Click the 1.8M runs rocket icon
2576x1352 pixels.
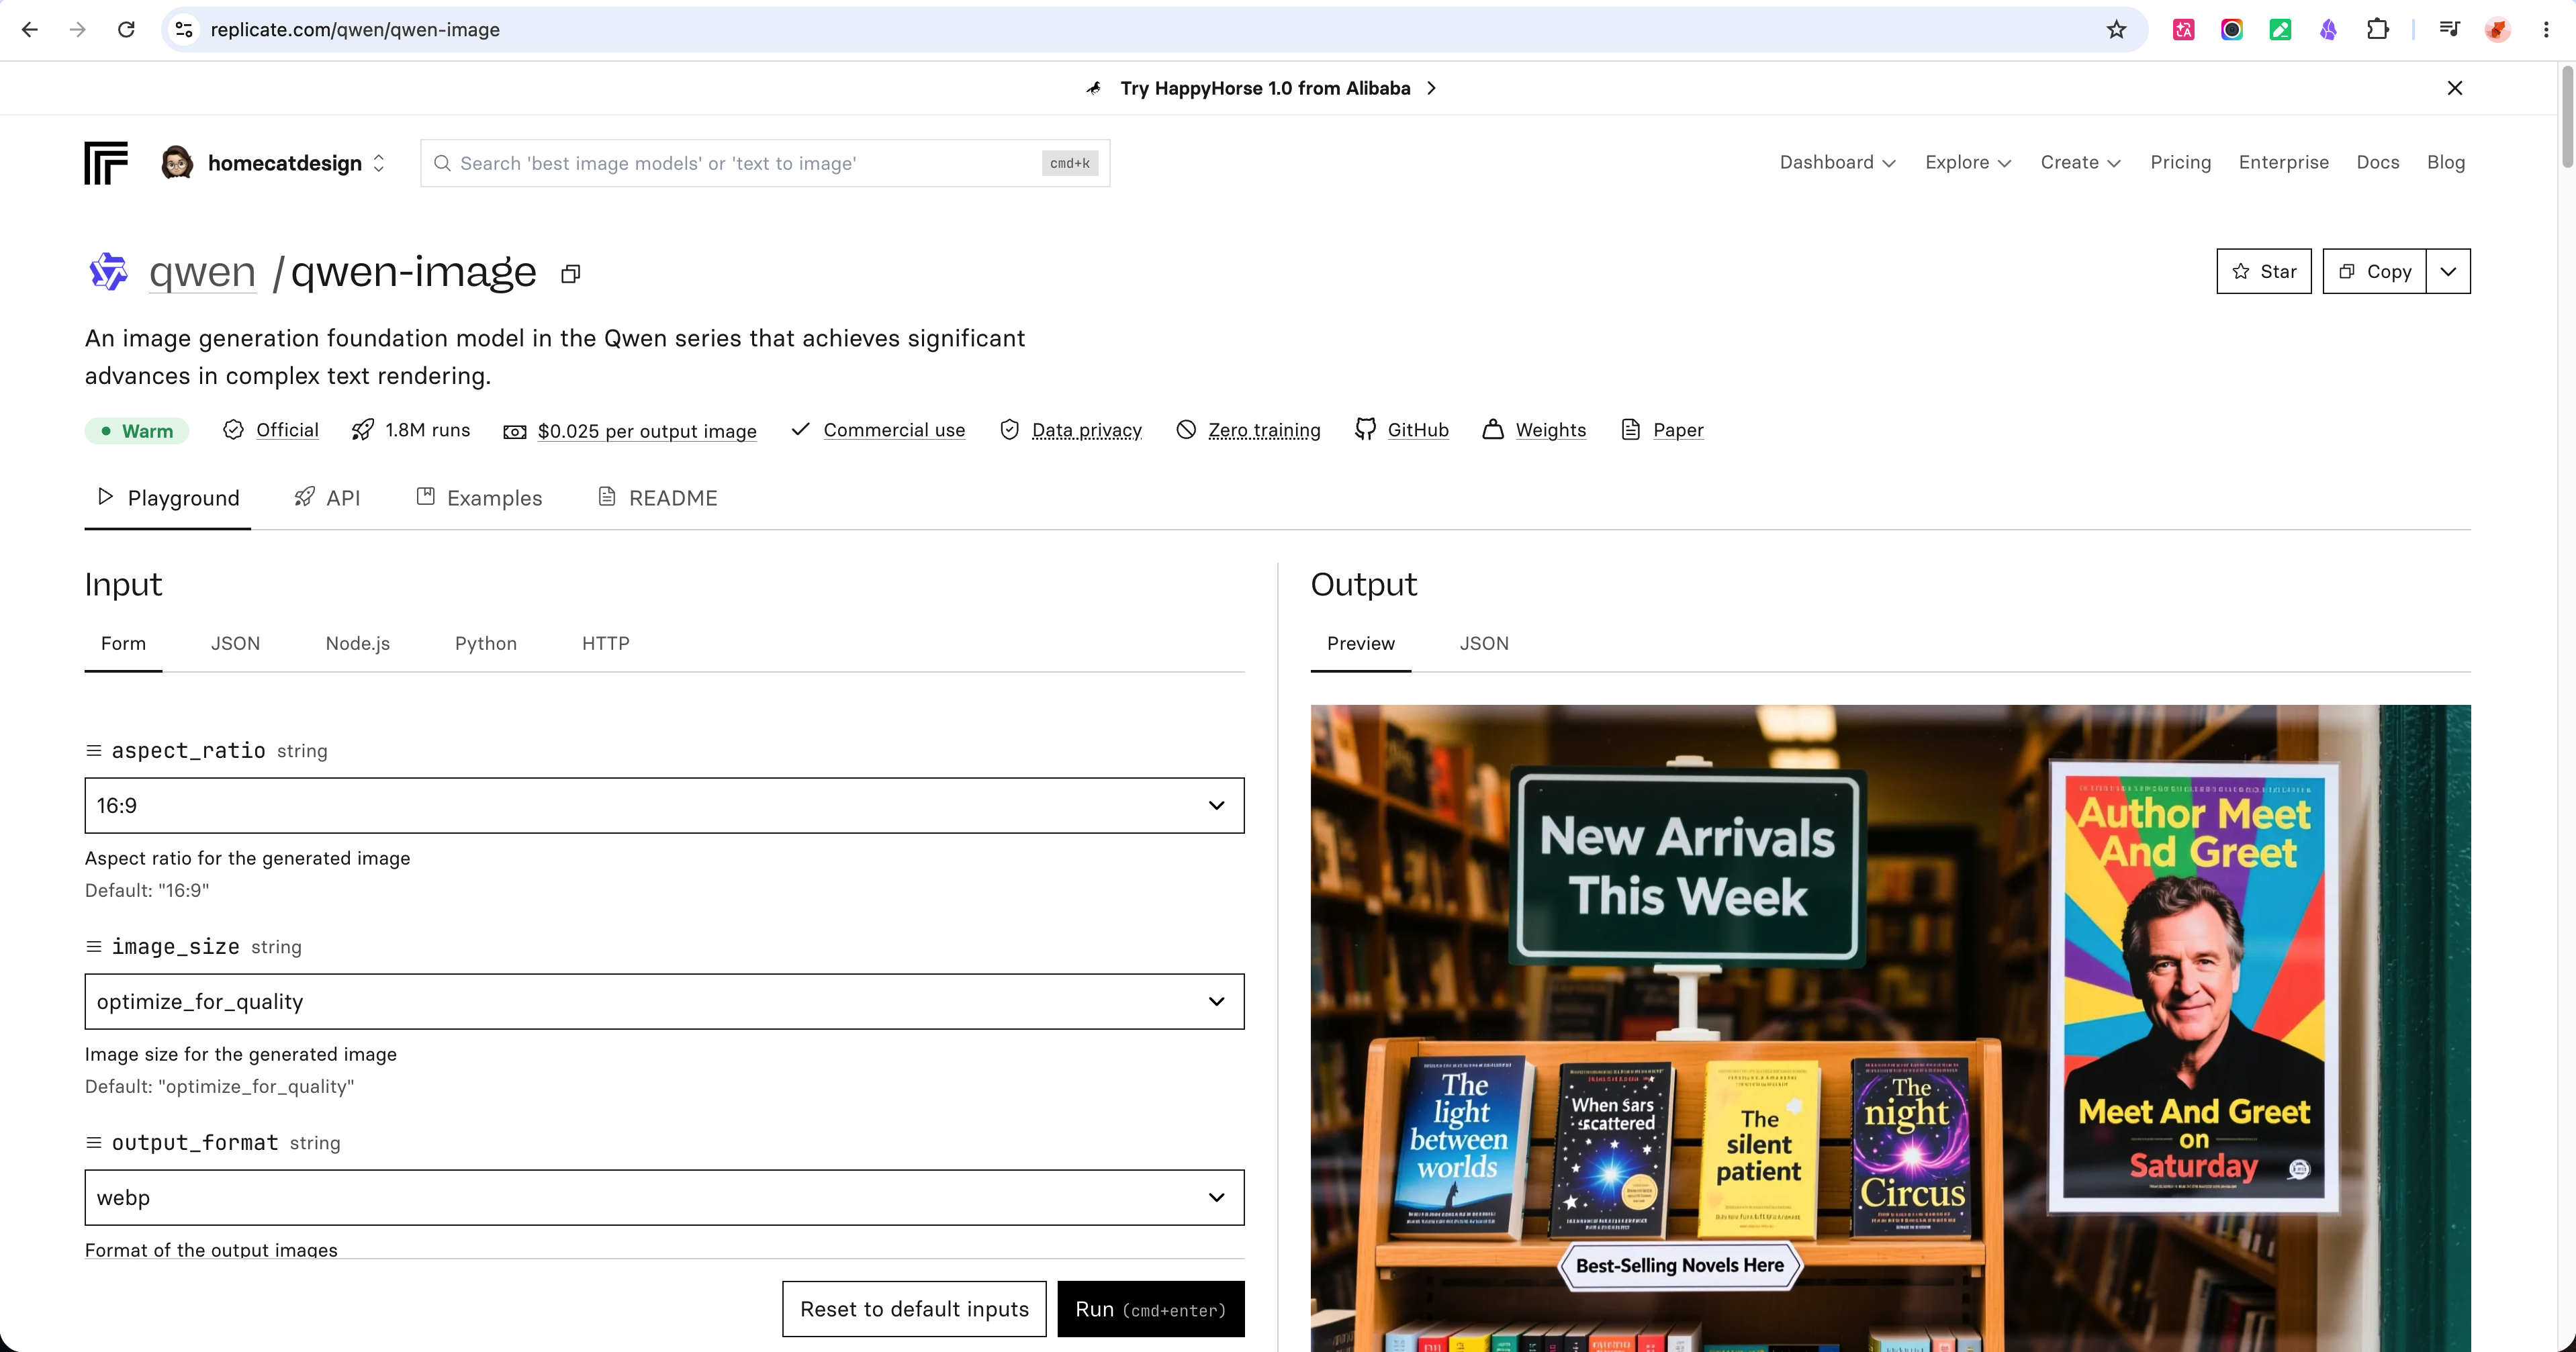pyautogui.click(x=363, y=429)
